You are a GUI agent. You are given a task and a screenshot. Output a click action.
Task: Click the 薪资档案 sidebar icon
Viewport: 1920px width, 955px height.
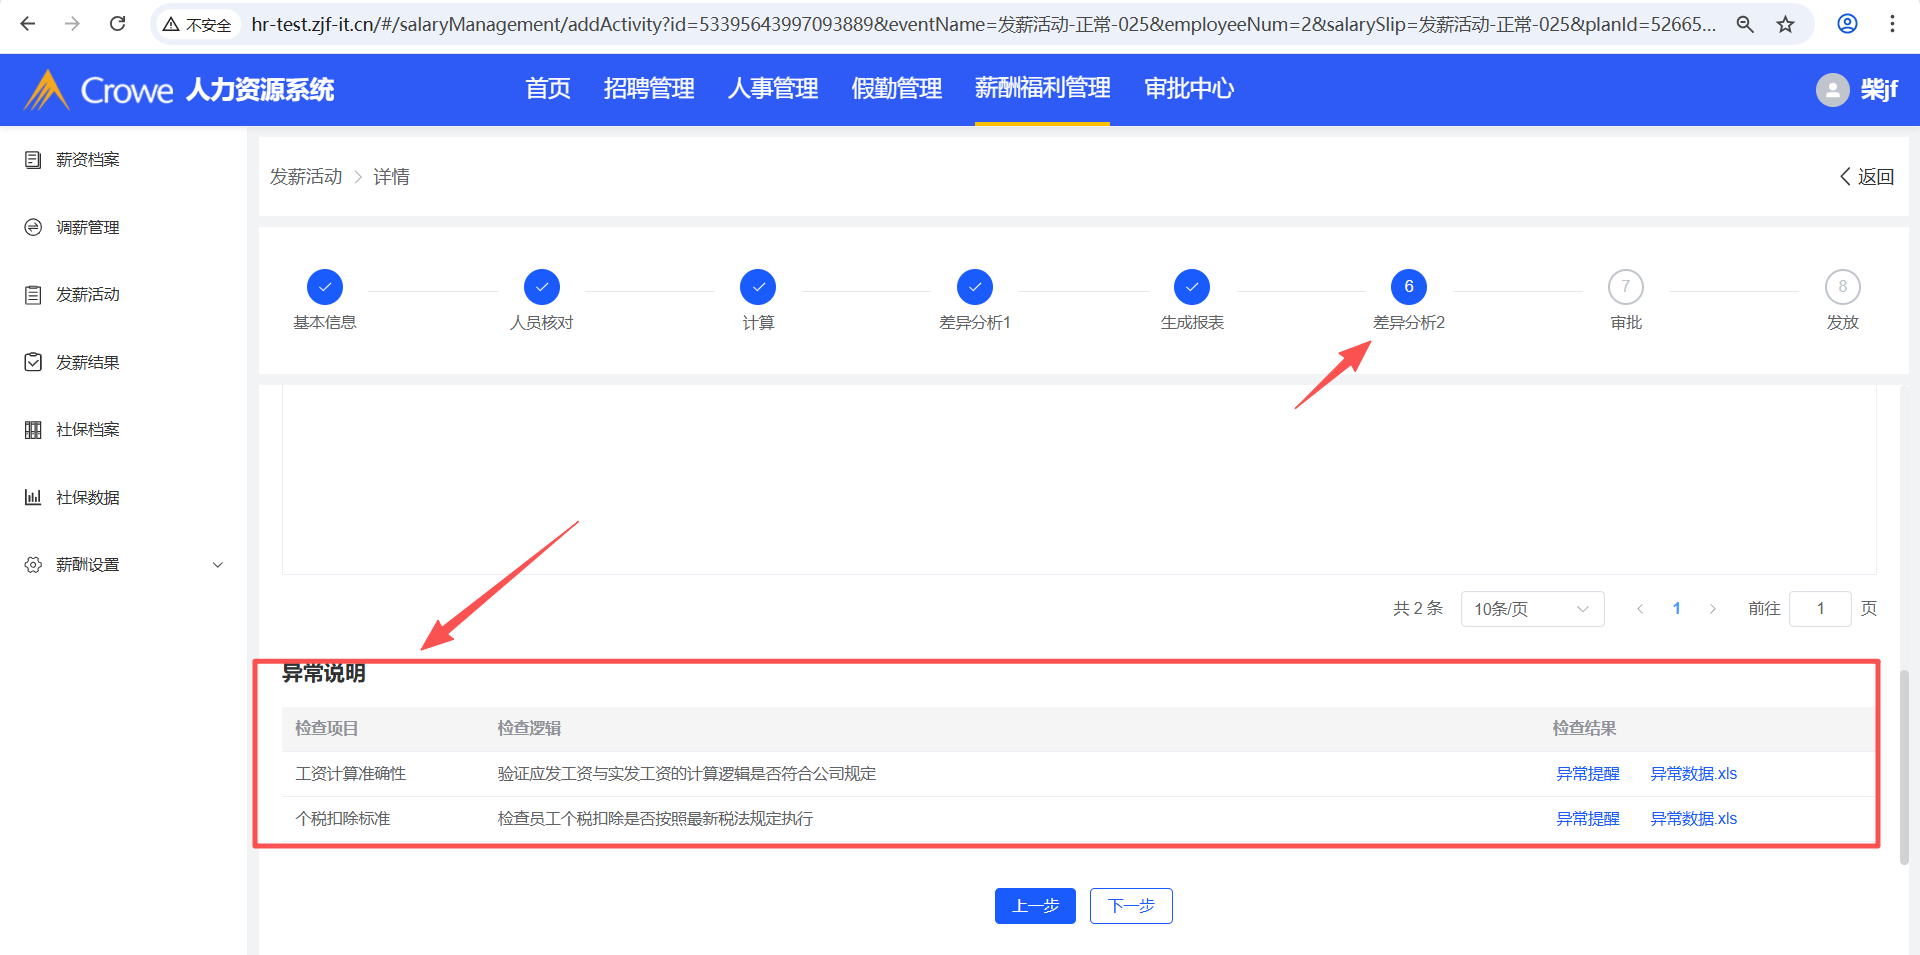(33, 160)
